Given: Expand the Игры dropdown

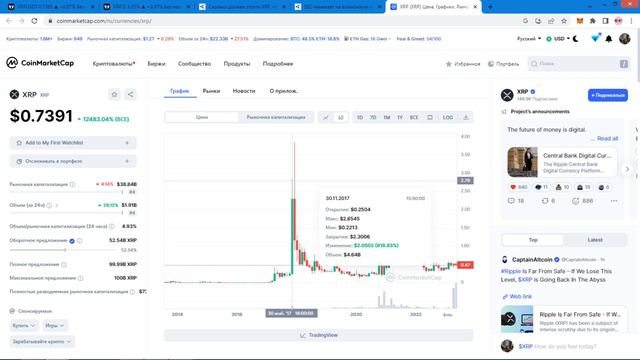Looking at the screenshot, I should tap(54, 326).
